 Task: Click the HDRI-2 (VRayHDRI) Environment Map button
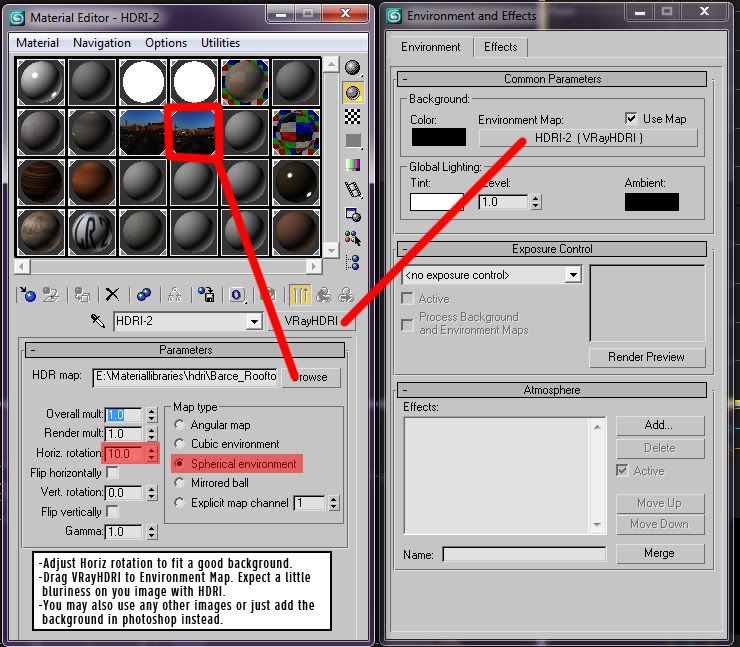coord(588,138)
